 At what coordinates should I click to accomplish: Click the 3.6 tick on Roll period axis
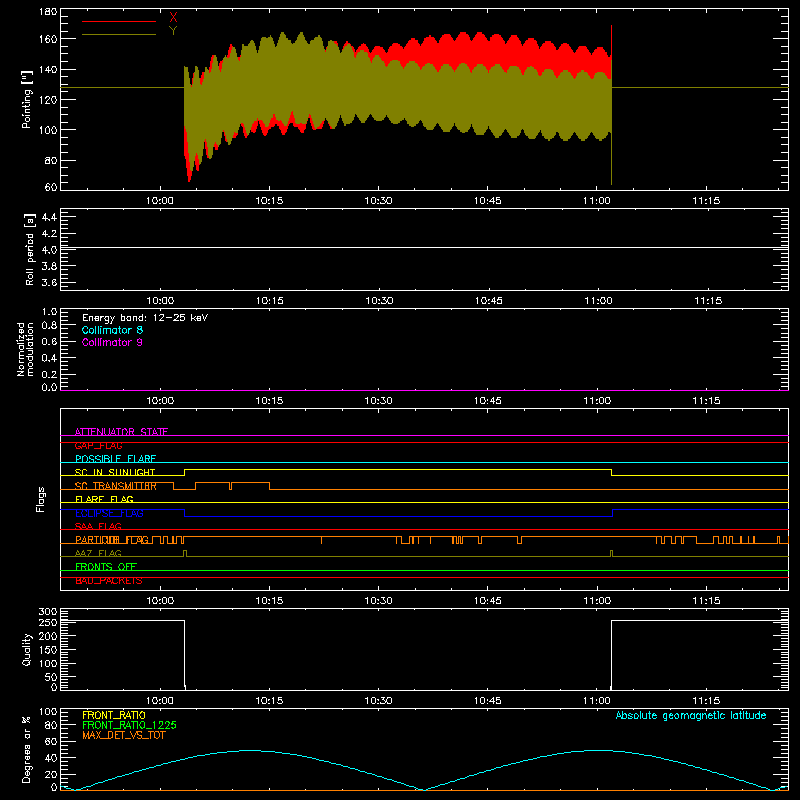pos(49,282)
